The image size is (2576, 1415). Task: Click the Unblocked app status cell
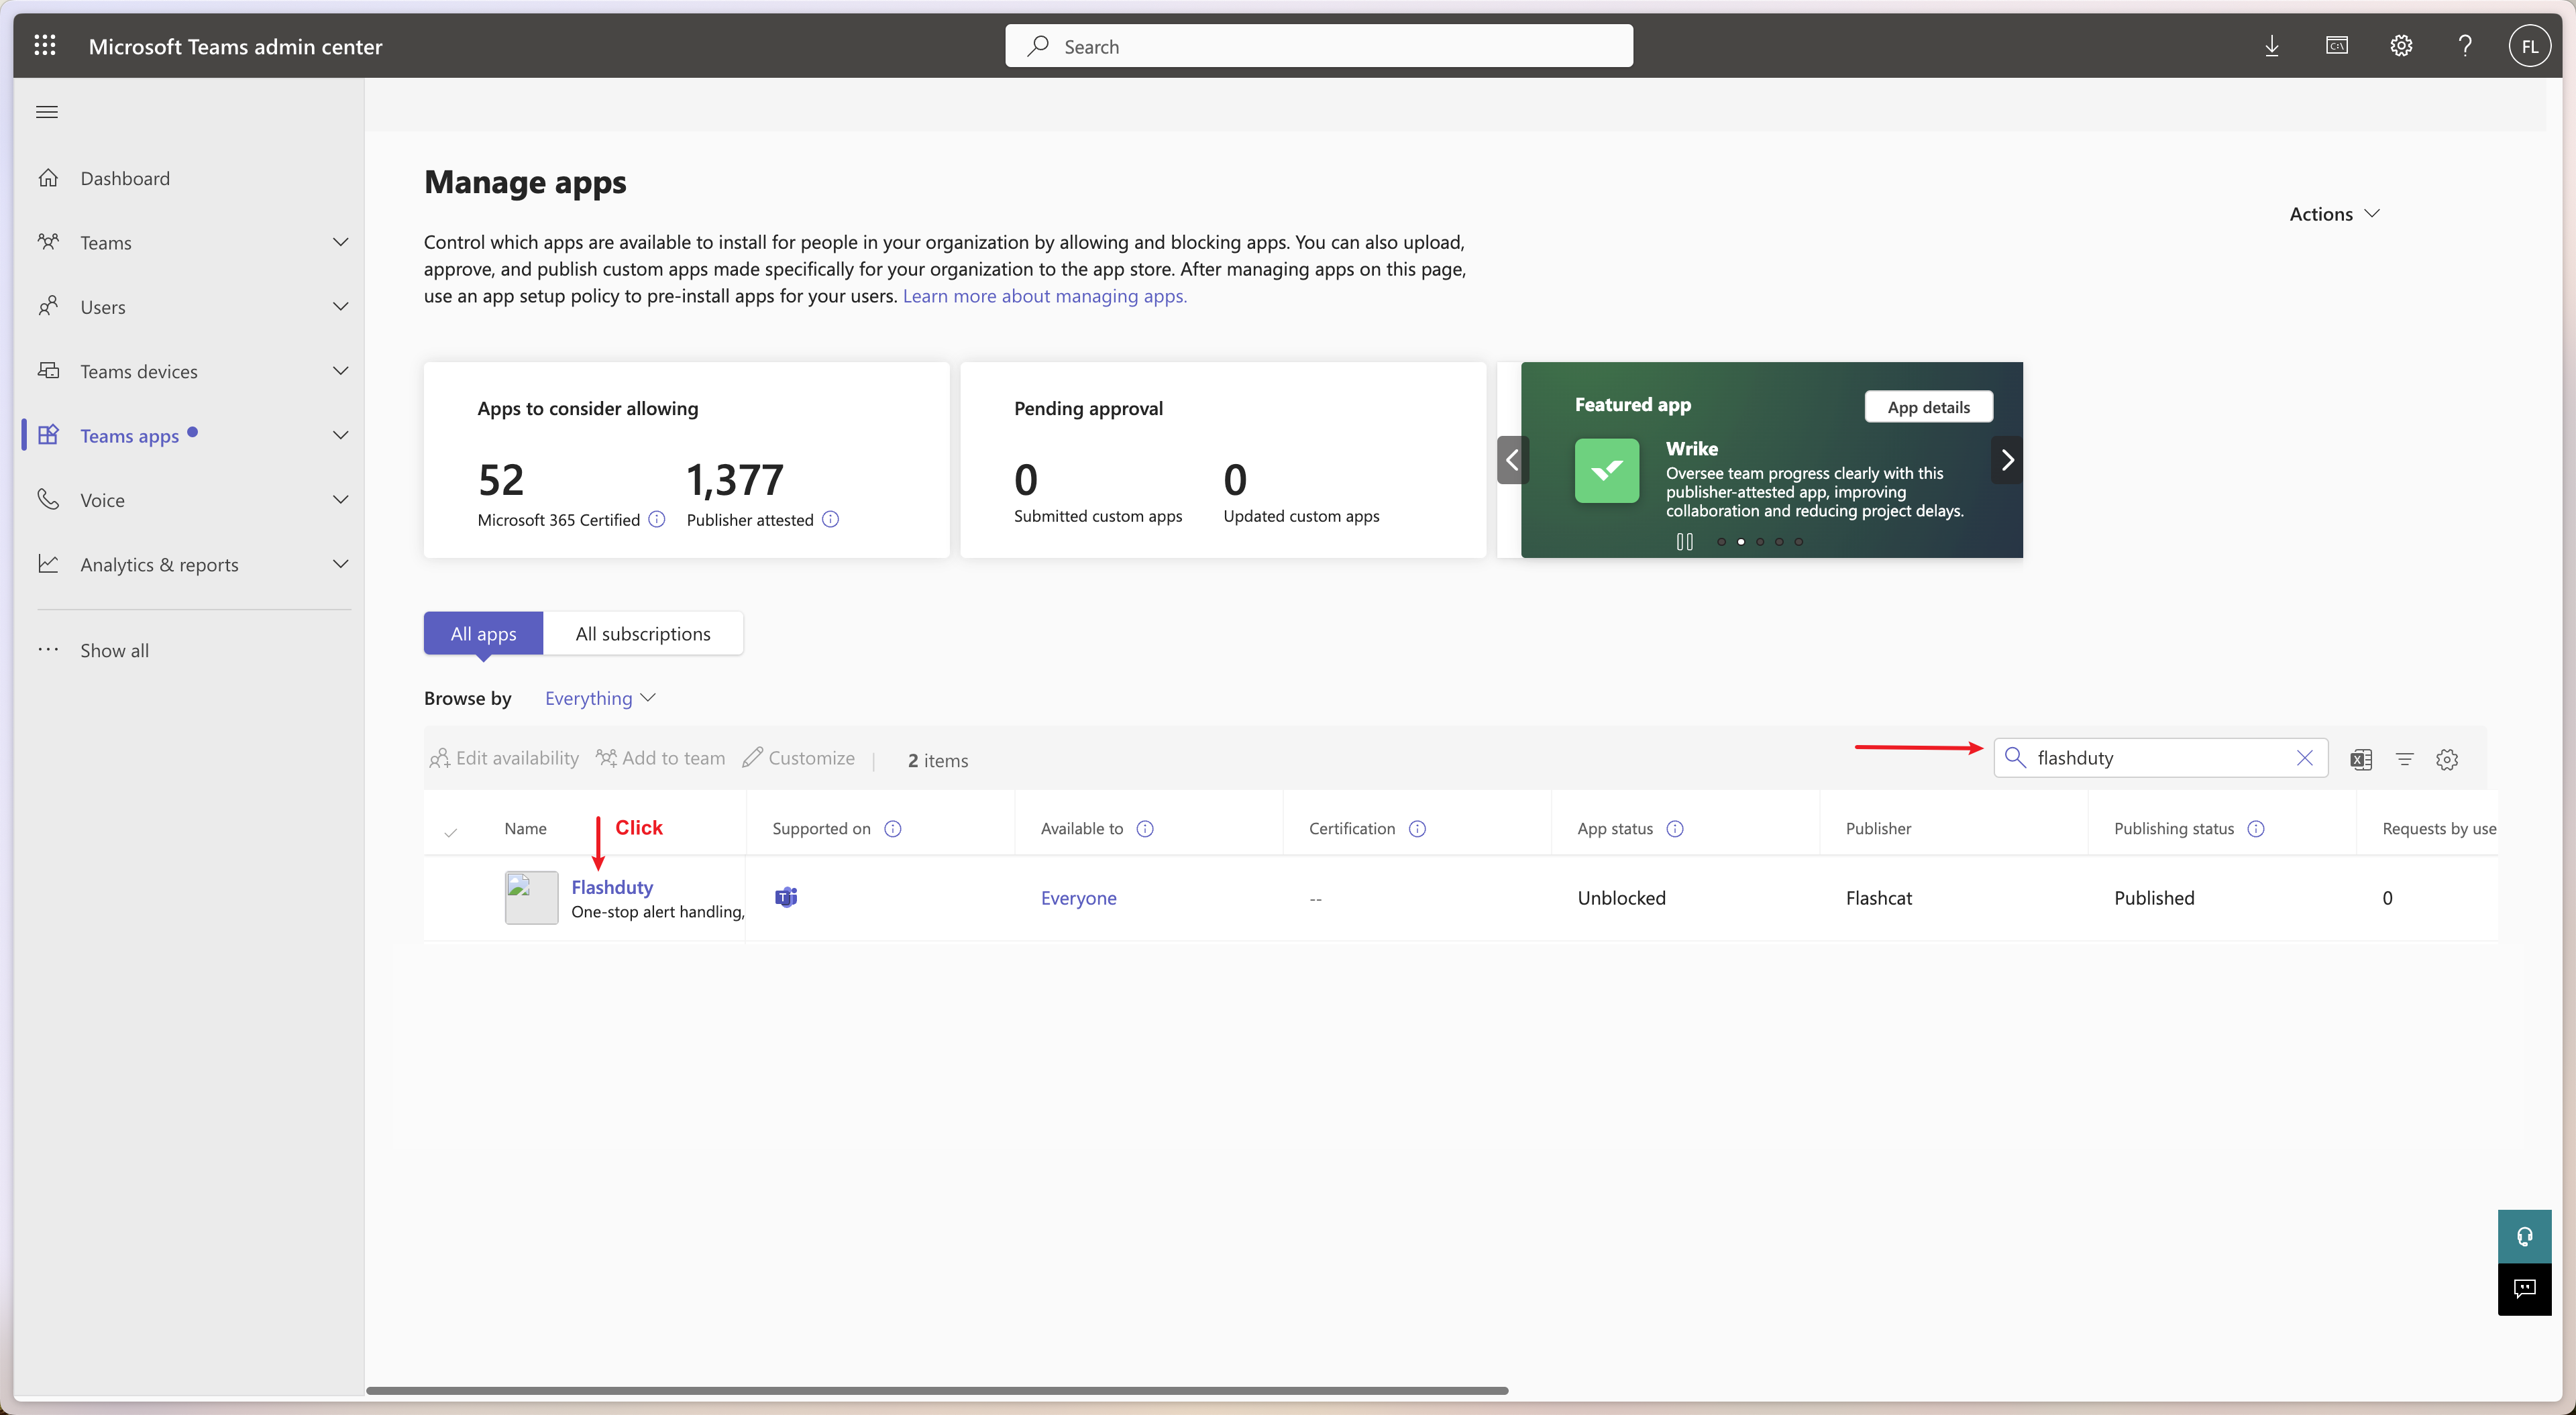pos(1621,898)
